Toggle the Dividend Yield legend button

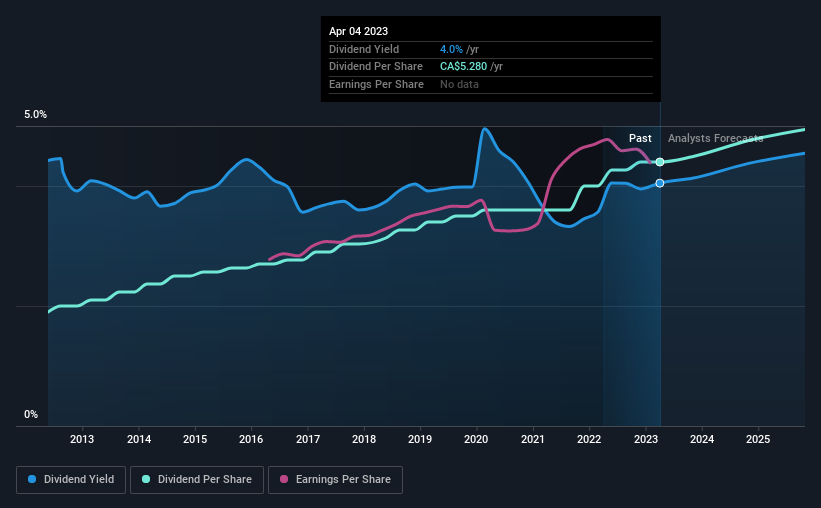(x=71, y=480)
